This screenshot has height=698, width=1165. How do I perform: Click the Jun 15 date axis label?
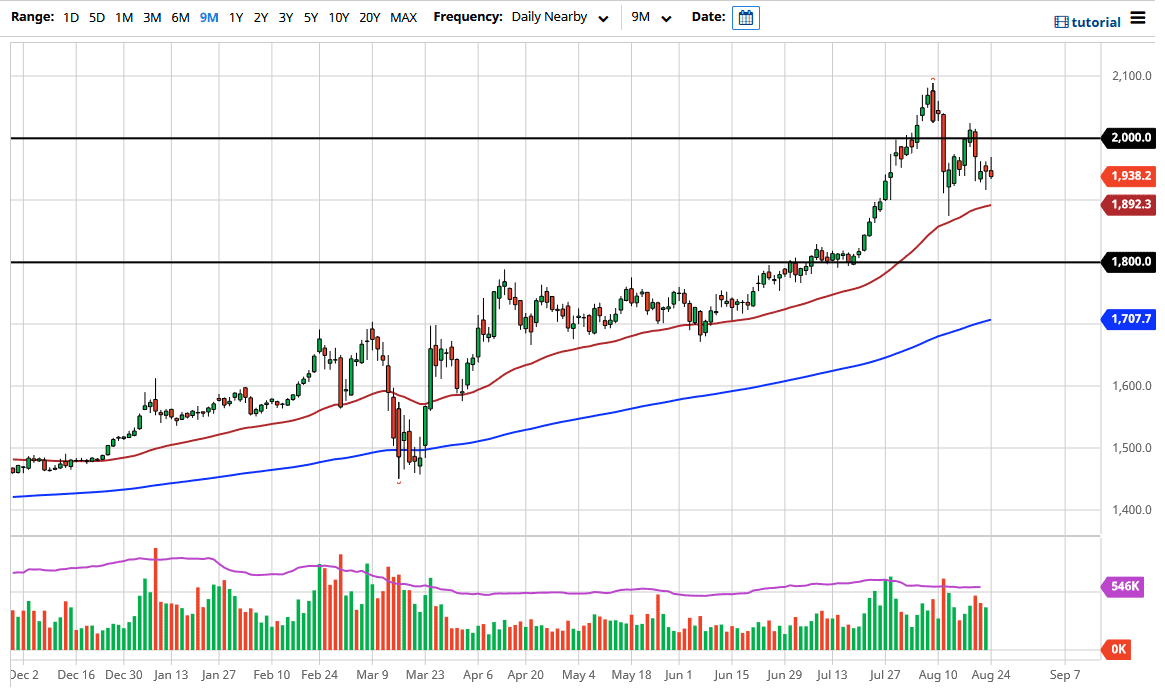(x=732, y=675)
